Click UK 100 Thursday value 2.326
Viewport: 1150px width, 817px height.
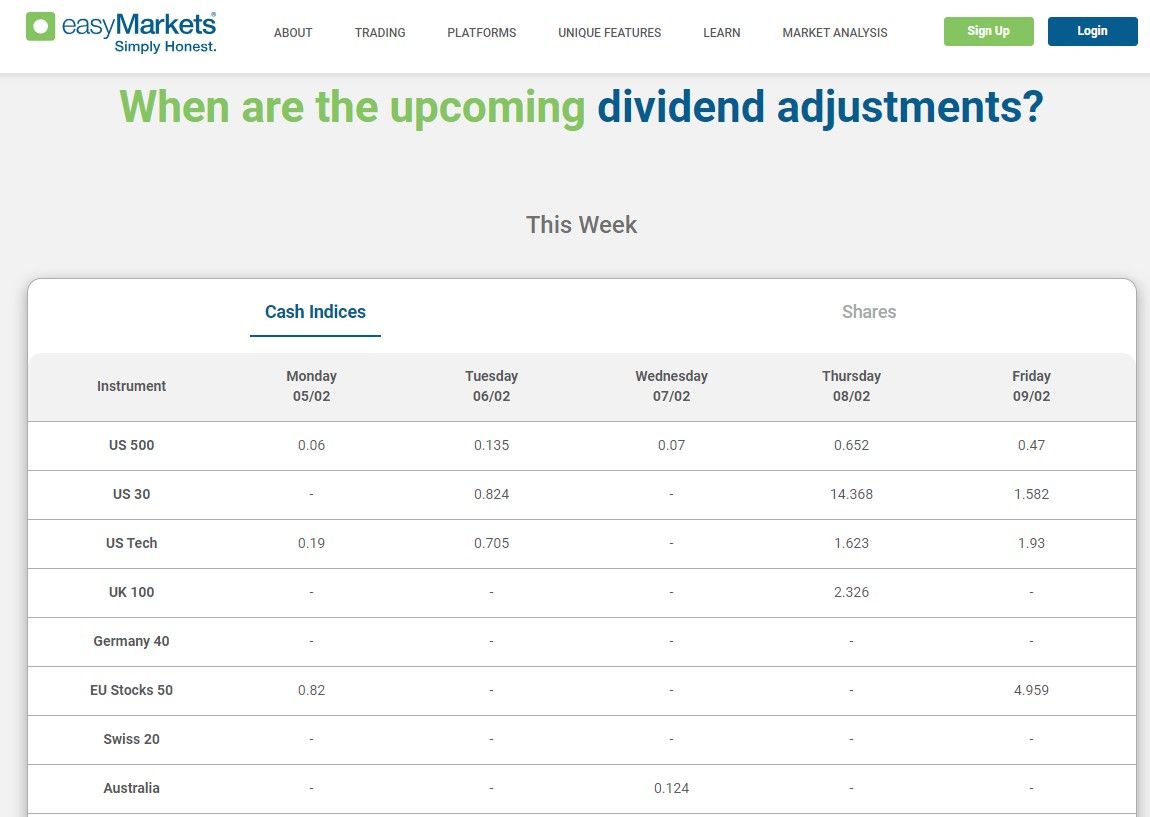pyautogui.click(x=851, y=593)
